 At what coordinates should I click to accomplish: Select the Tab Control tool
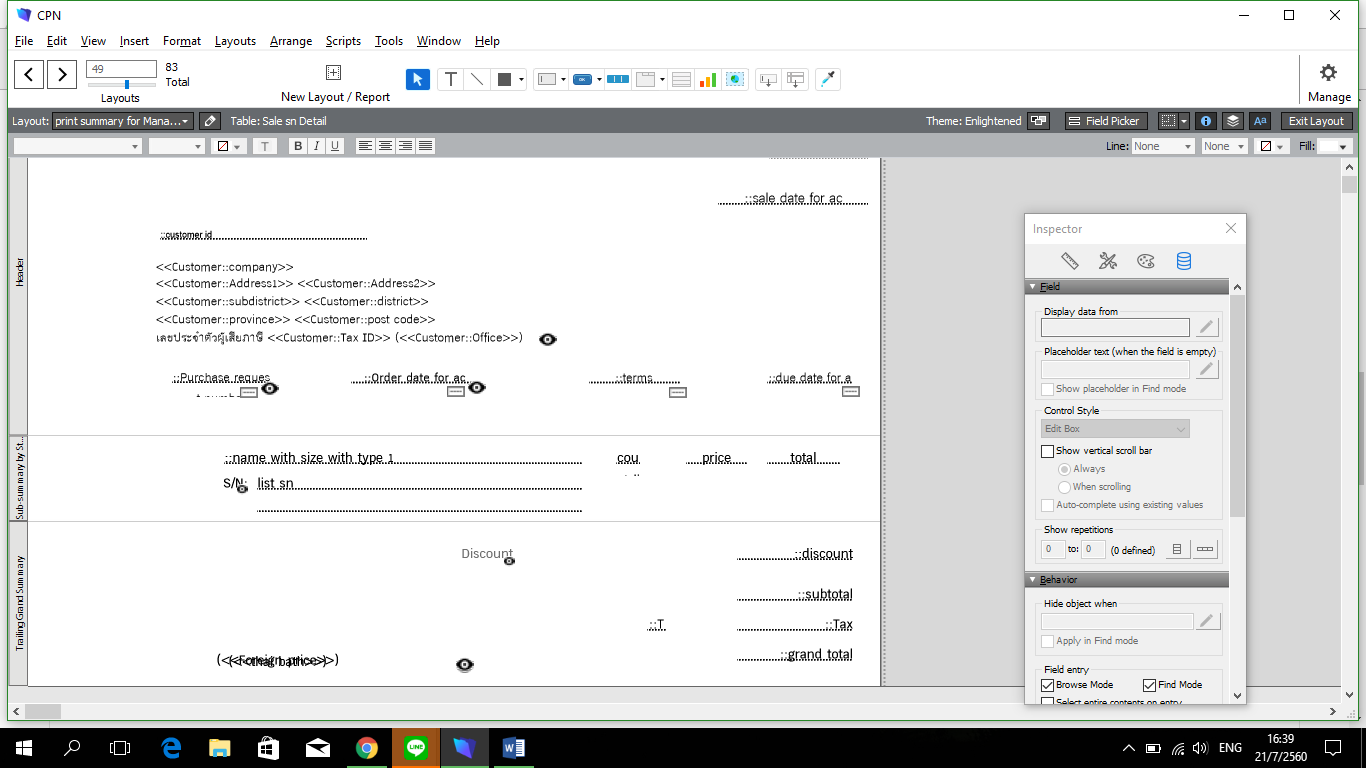[x=646, y=79]
